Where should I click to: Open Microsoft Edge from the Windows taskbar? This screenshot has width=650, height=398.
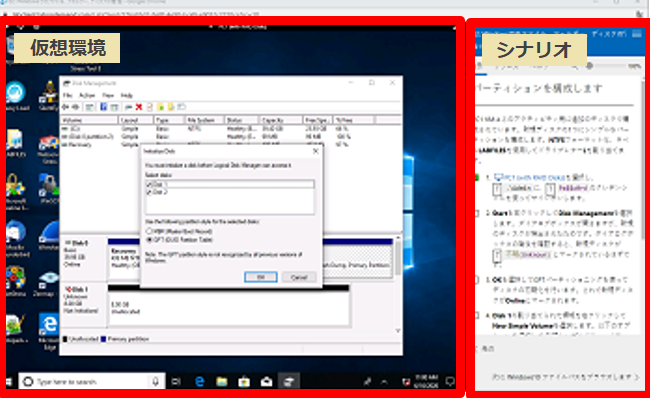[x=200, y=381]
